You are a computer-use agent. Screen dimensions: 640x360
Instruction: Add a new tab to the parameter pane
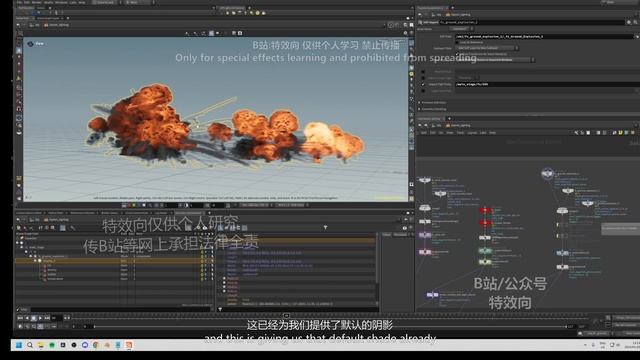click(x=452, y=8)
